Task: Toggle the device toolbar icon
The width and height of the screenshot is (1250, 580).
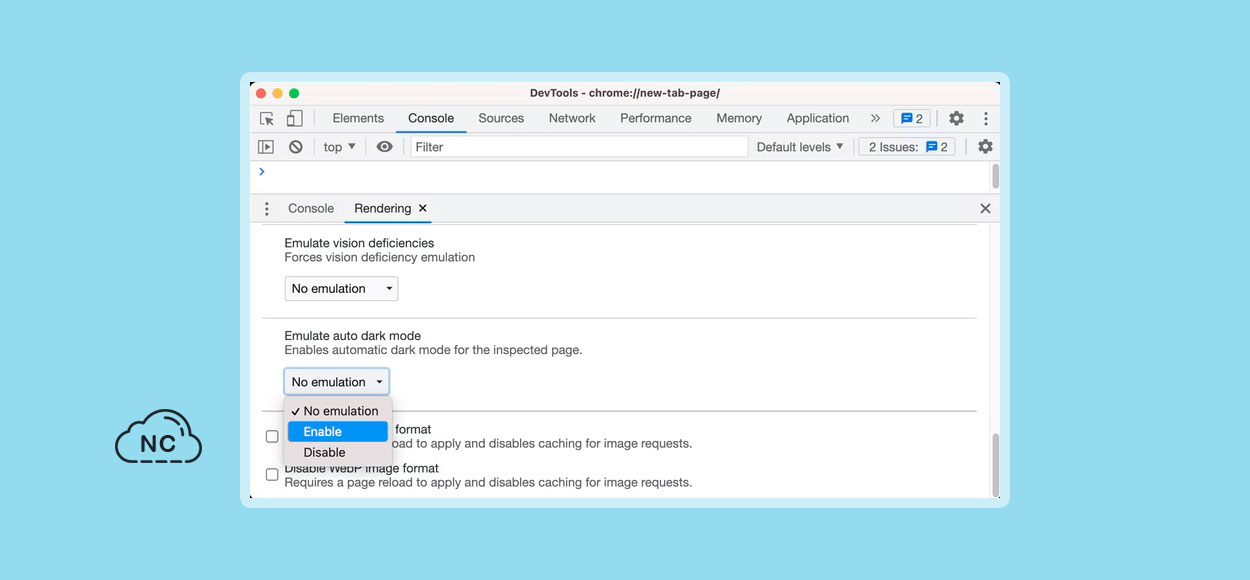Action: [294, 118]
